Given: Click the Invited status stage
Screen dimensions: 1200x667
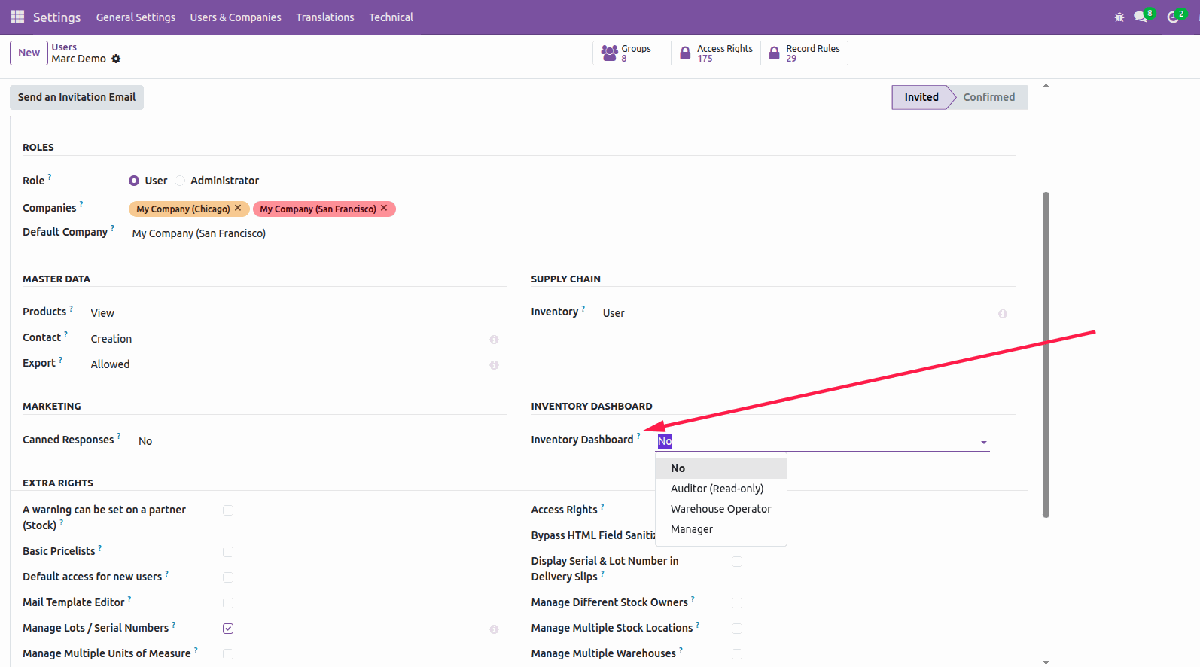Looking at the screenshot, I should click(921, 97).
